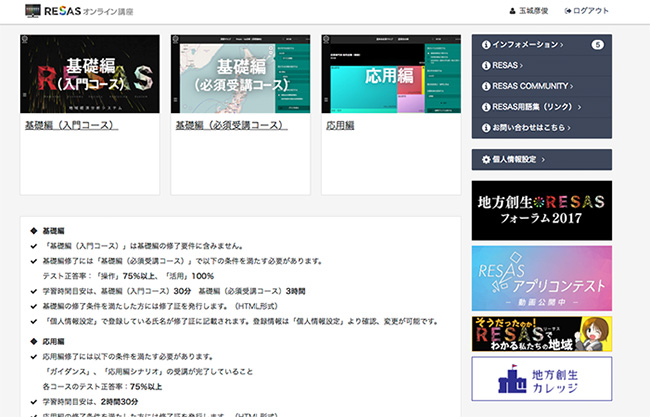
Task: Open the RESAS sidebar menu item
Action: click(x=542, y=65)
